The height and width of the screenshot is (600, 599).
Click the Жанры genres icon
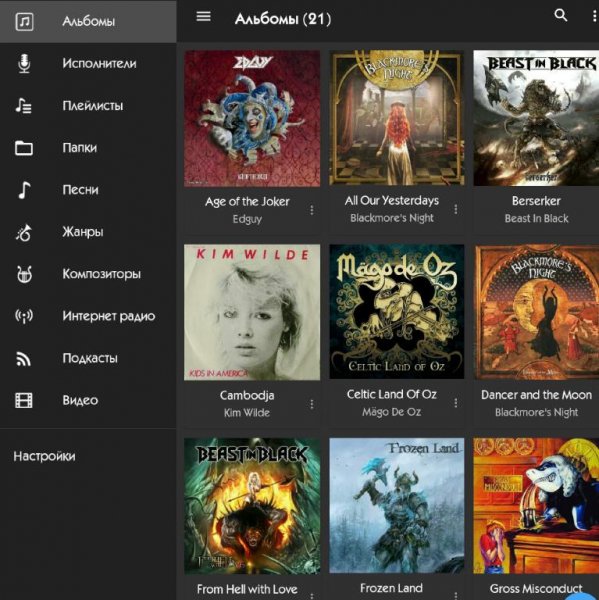tap(24, 232)
